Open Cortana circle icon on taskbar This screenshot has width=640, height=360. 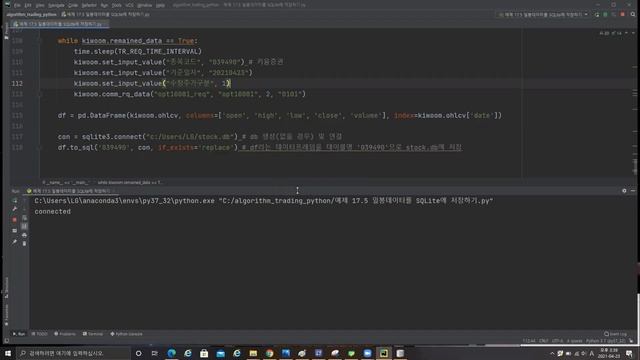[x=138, y=353]
